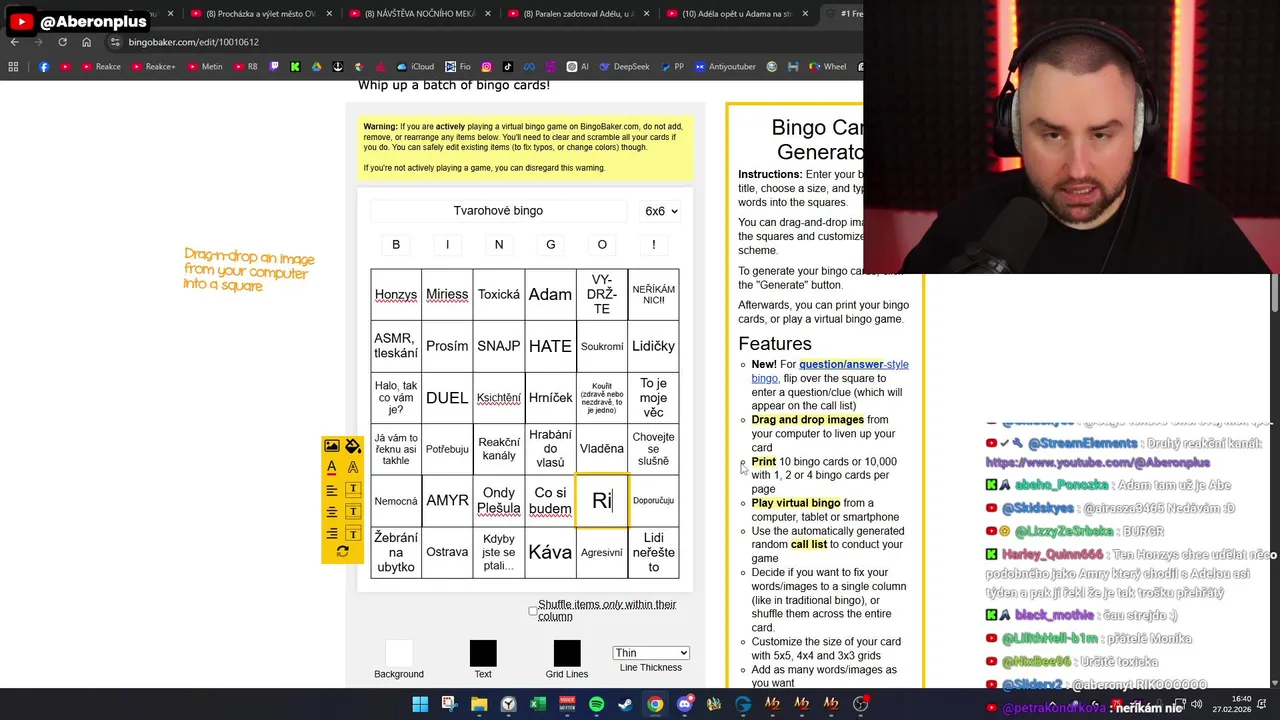Screen dimensions: 1280x720
Task: Click the address bar showing bingobaker.com
Action: [480, 42]
